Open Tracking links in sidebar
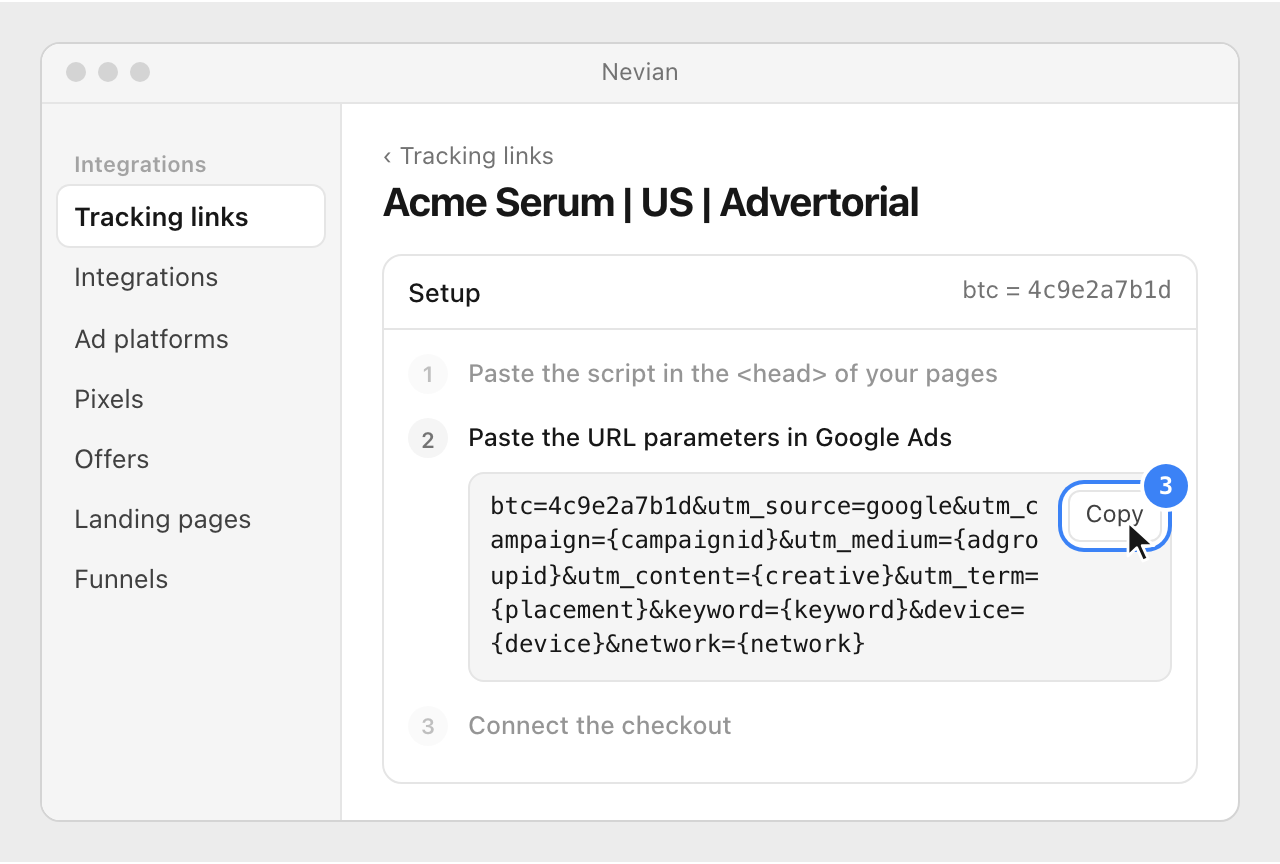Screen dimensions: 1280x864 pos(191,217)
